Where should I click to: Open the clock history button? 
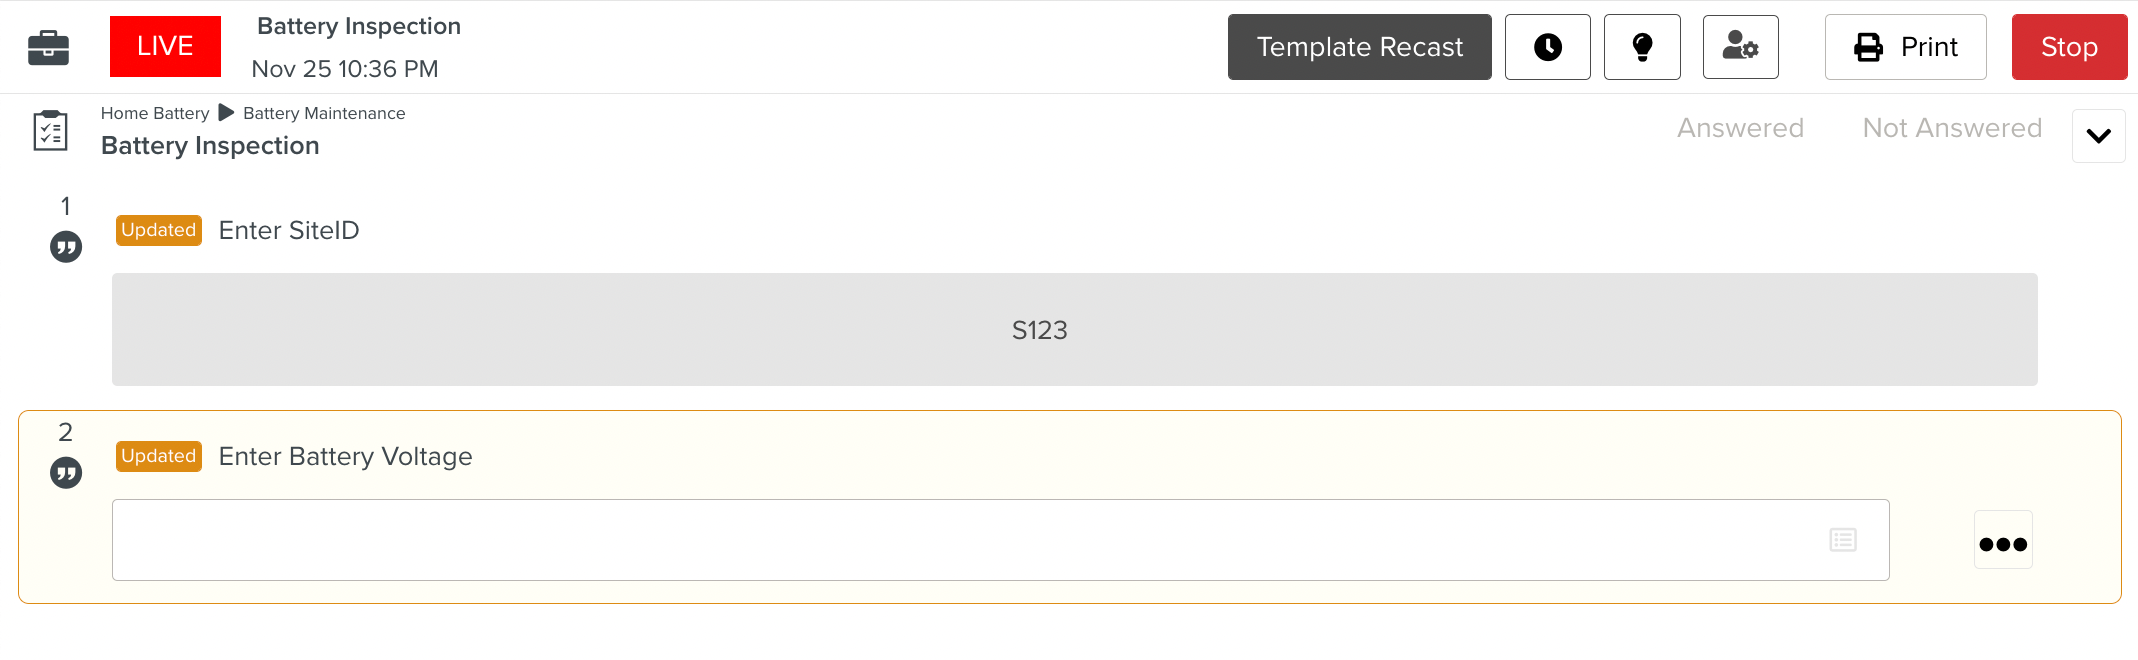pos(1547,47)
